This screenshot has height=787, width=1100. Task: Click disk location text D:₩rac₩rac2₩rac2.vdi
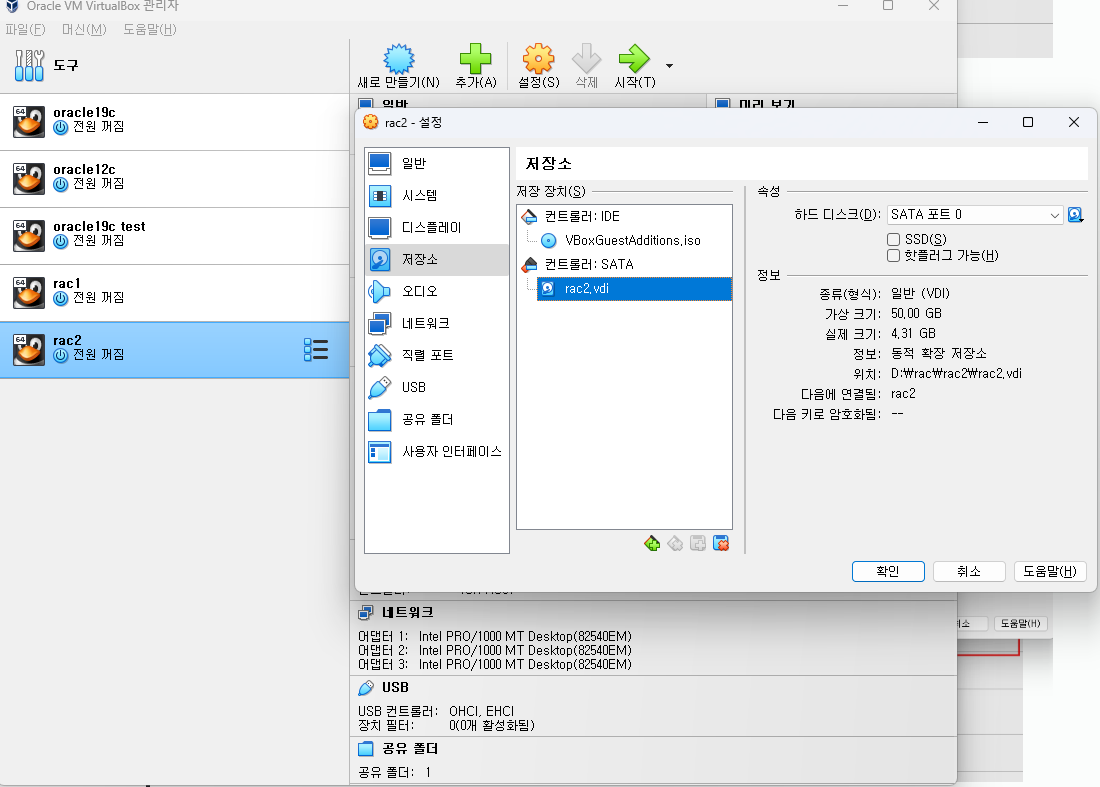point(956,374)
